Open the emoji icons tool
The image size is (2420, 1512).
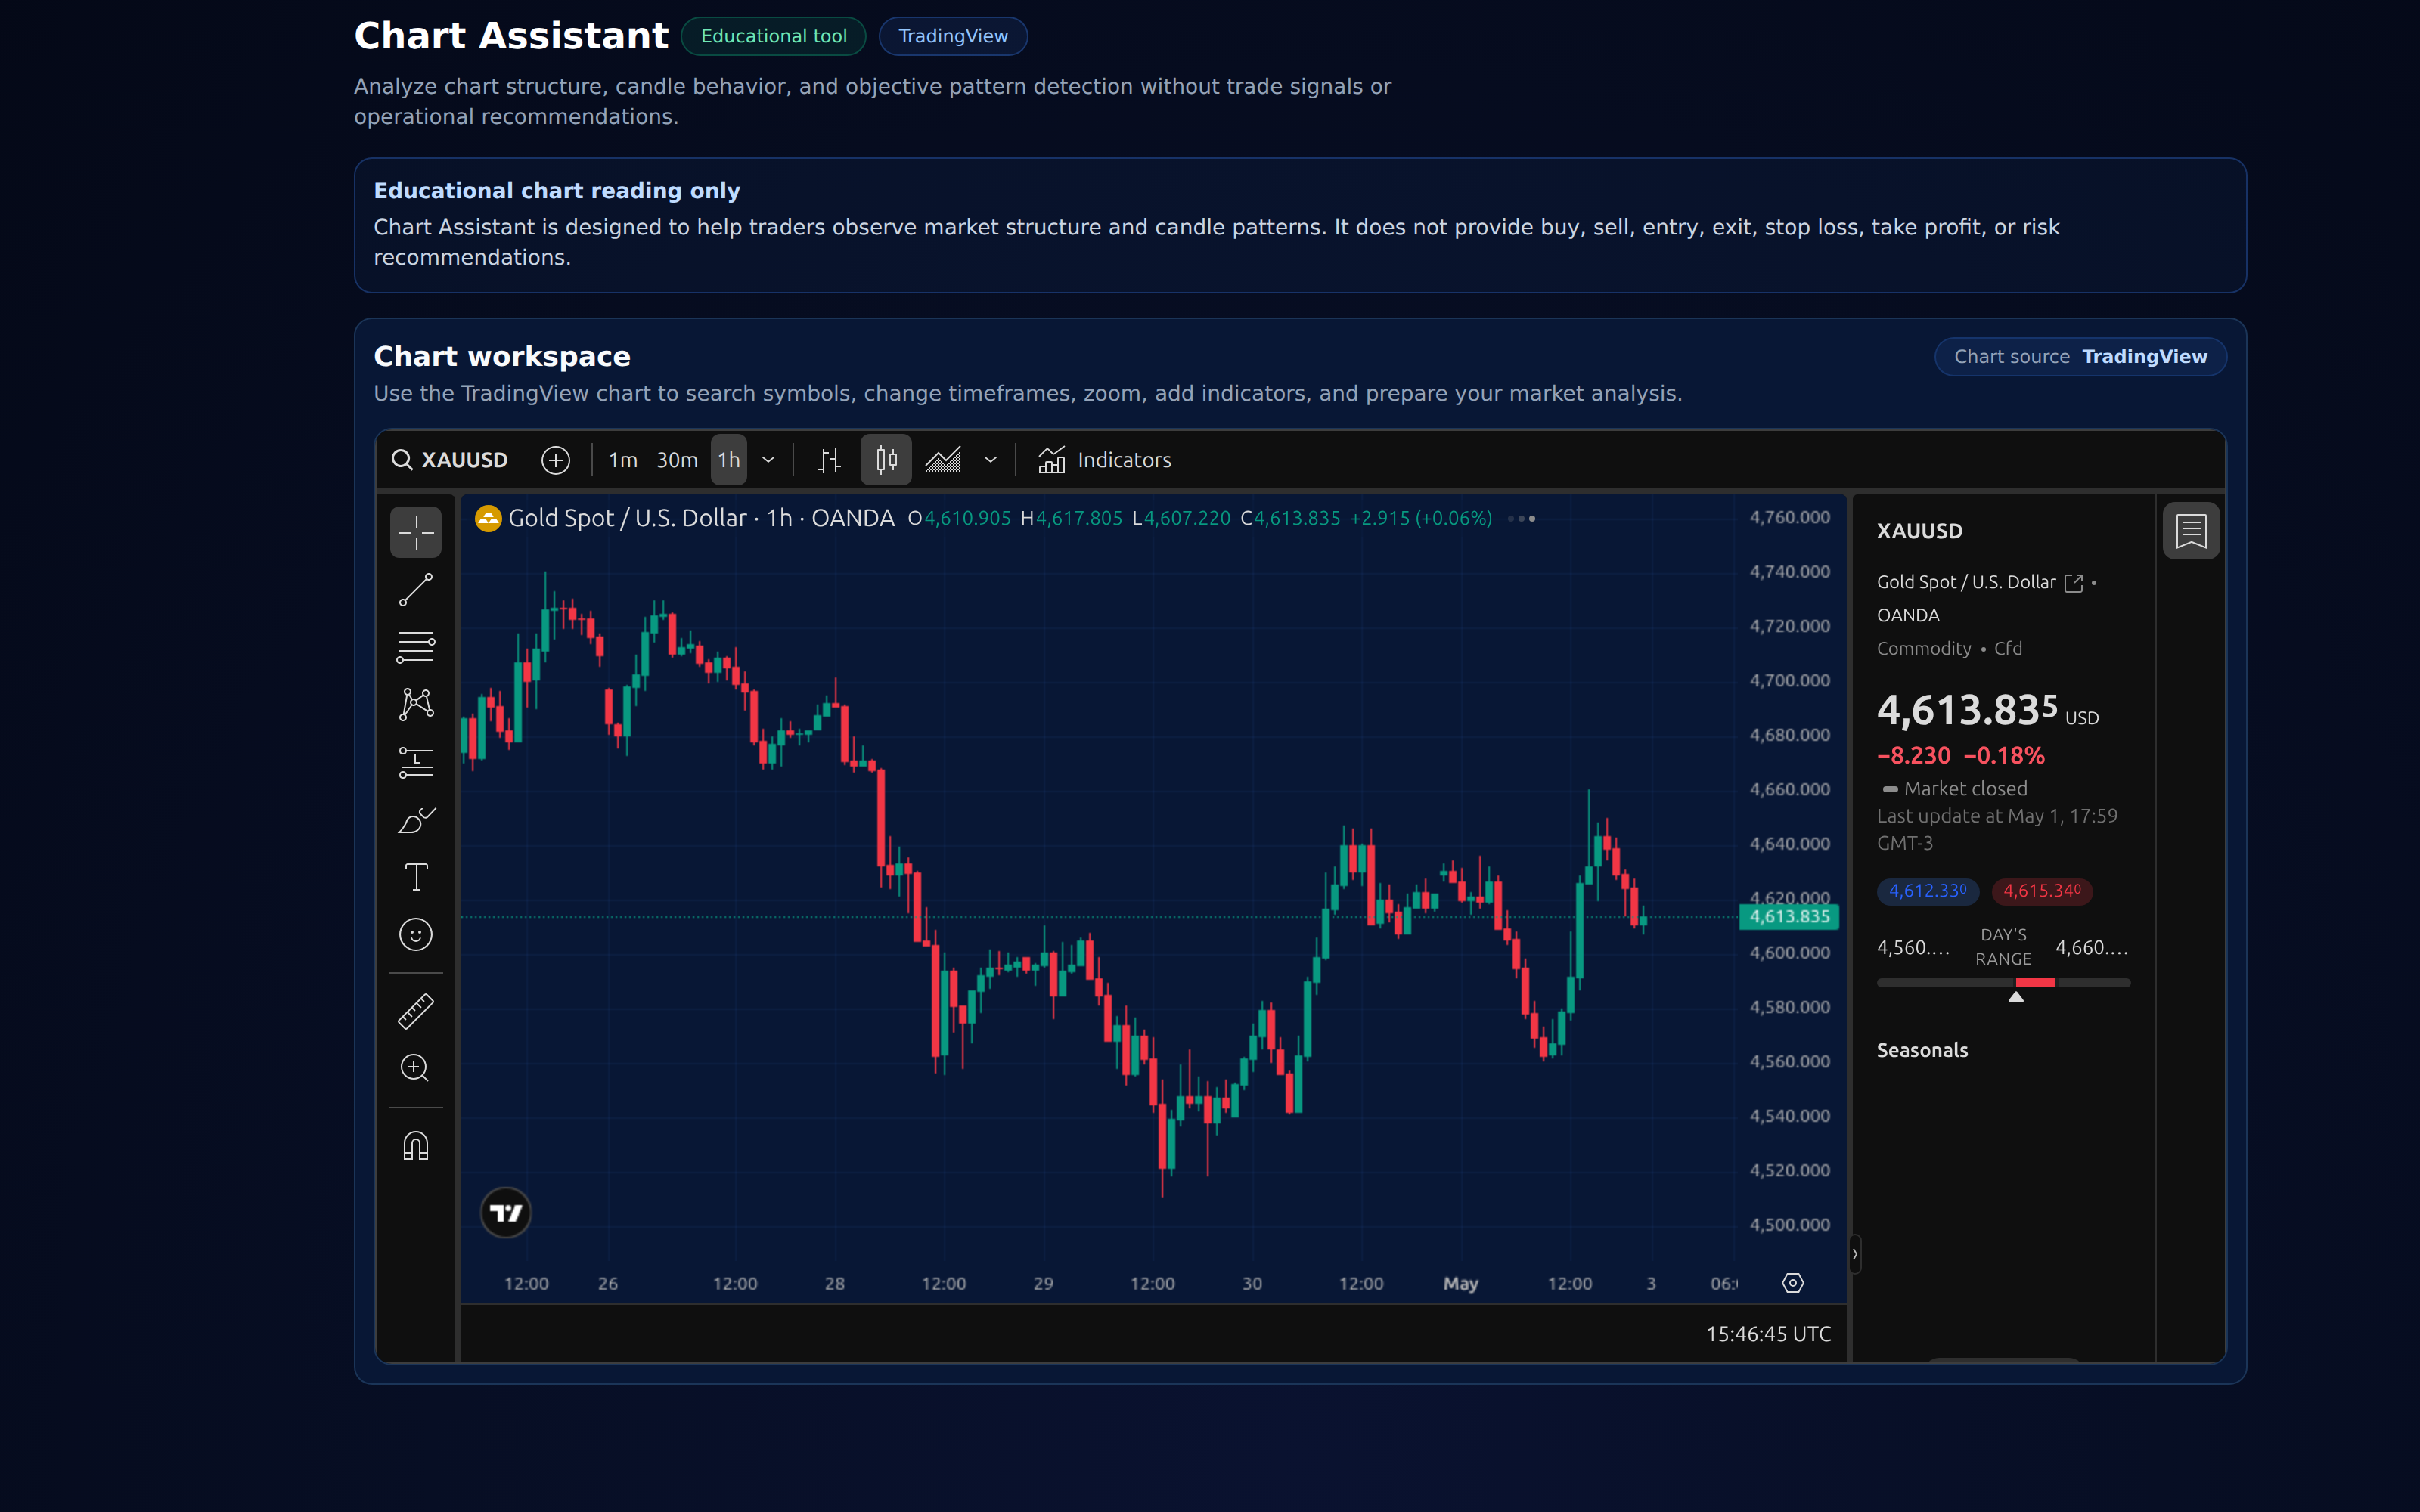coord(415,935)
